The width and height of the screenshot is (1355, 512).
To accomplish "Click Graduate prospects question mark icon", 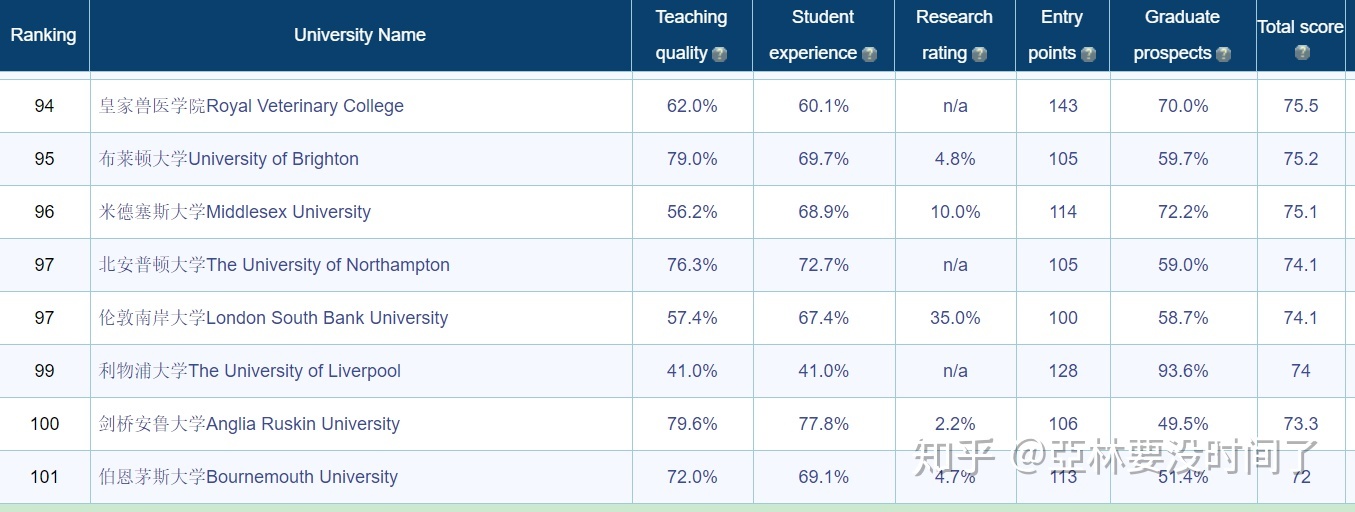I will pos(1223,54).
